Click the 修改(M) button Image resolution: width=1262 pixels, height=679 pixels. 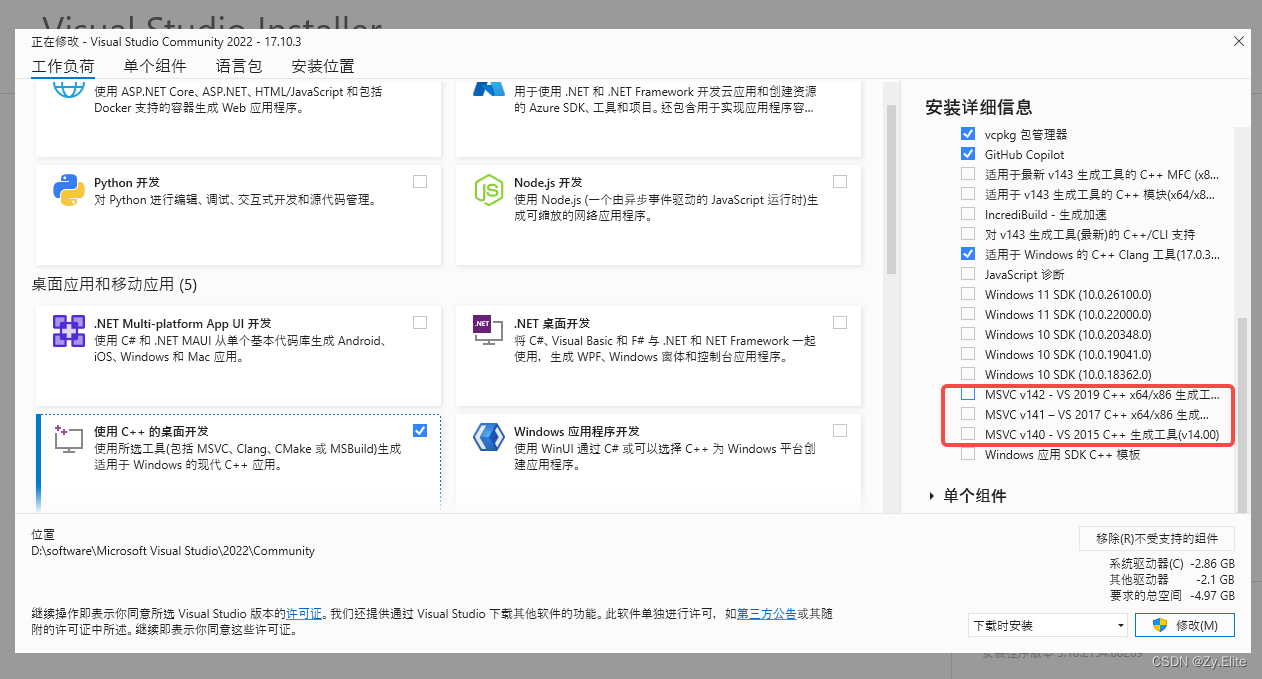pyautogui.click(x=1185, y=625)
